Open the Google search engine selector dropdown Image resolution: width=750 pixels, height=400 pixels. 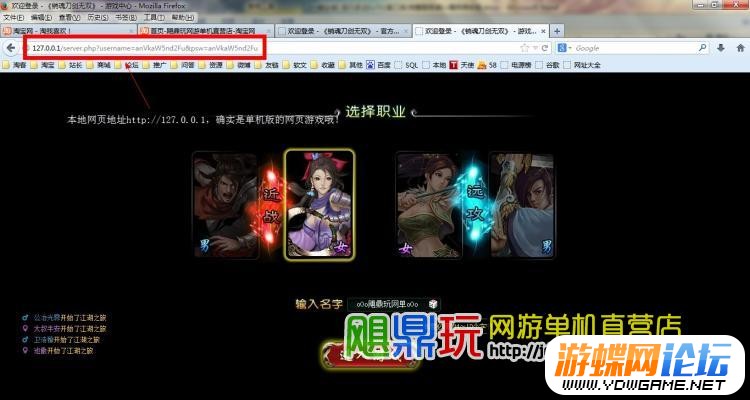[x=565, y=48]
